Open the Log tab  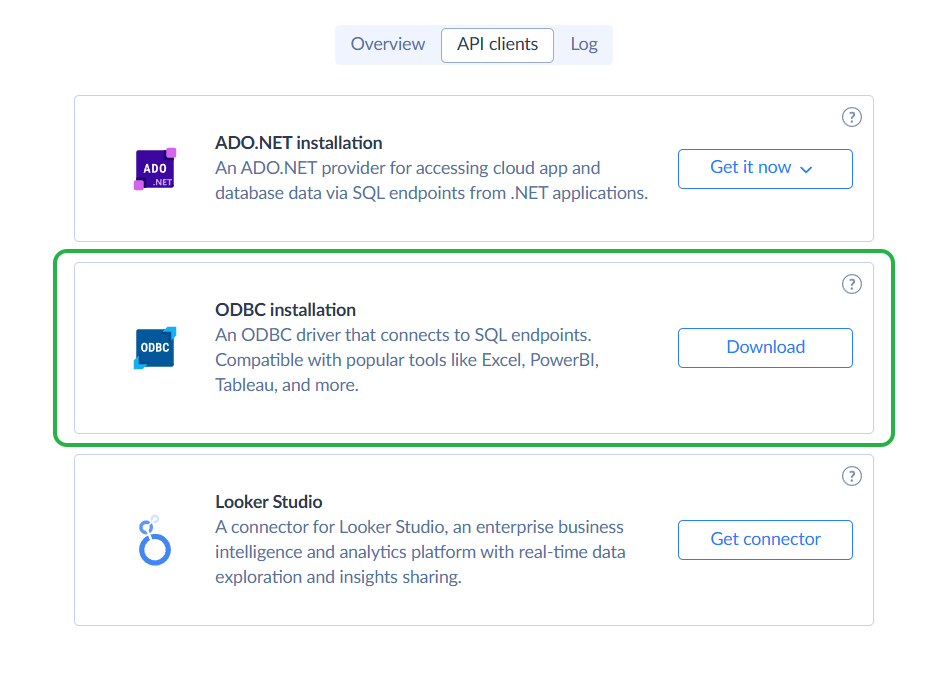583,44
